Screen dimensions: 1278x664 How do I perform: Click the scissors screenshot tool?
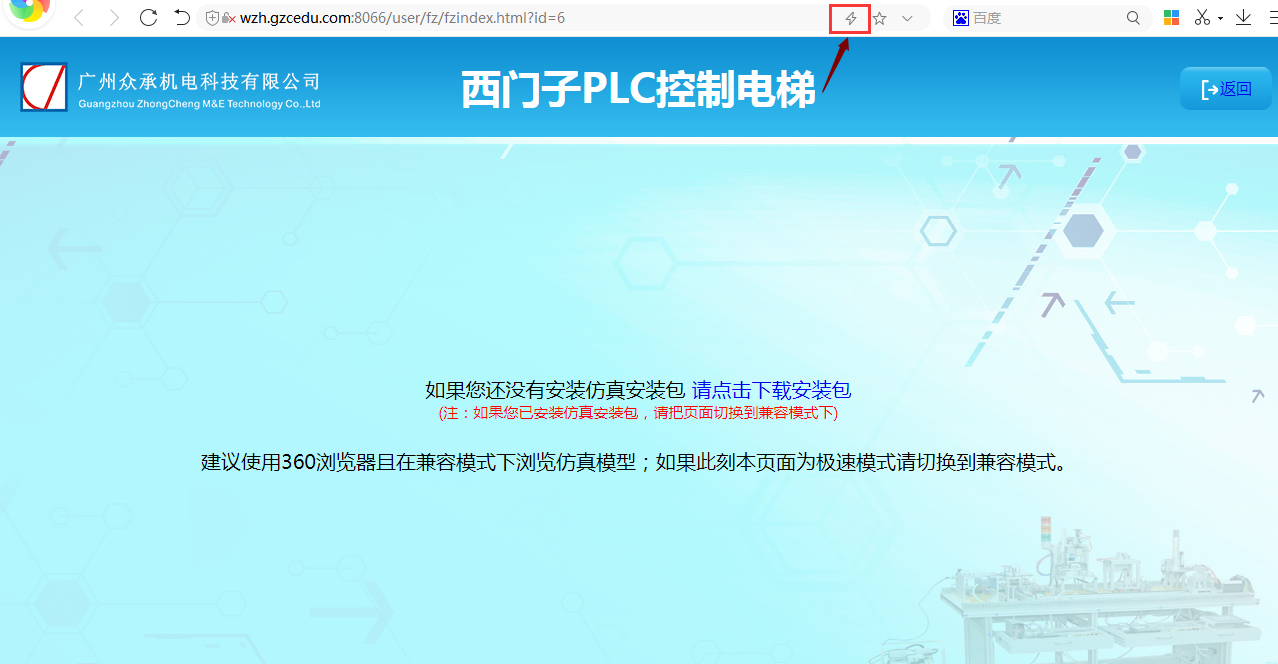(1203, 18)
